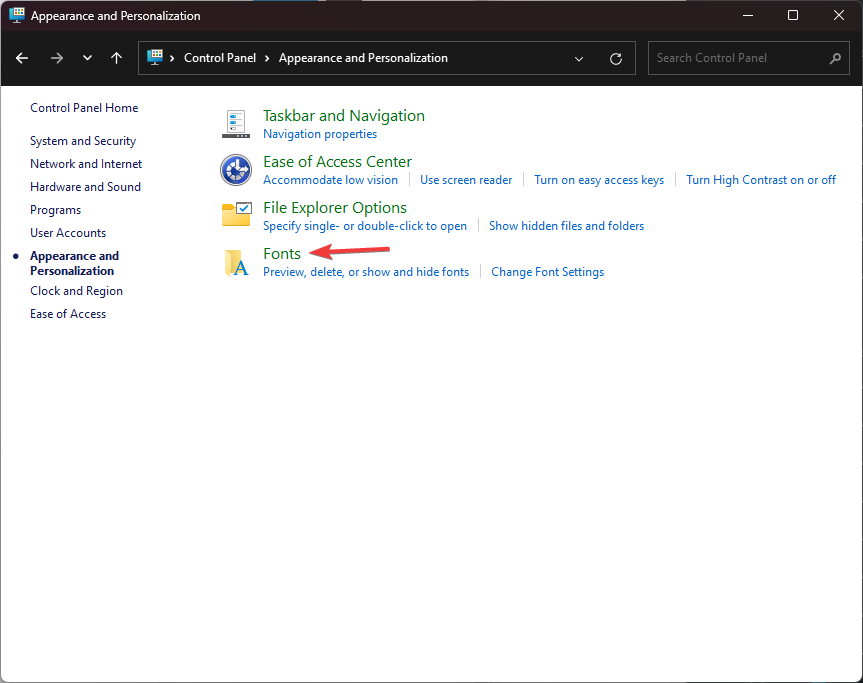
Task: Open User Accounts category
Action: [68, 233]
